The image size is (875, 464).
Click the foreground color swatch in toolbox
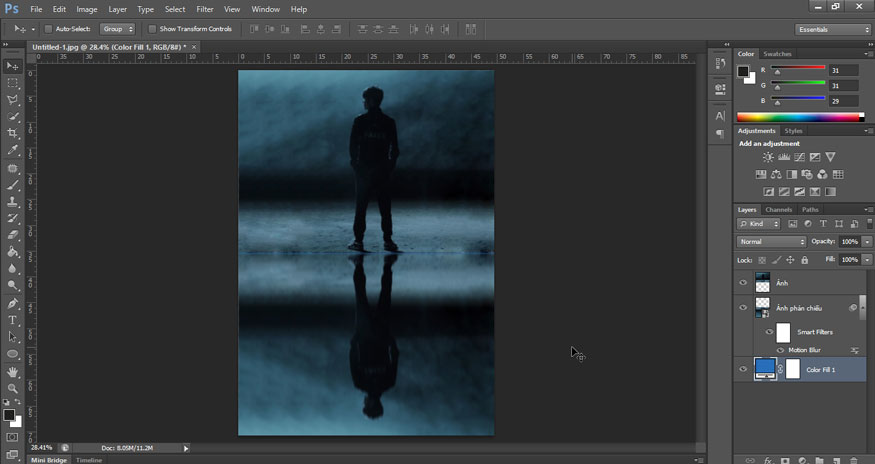[9, 415]
